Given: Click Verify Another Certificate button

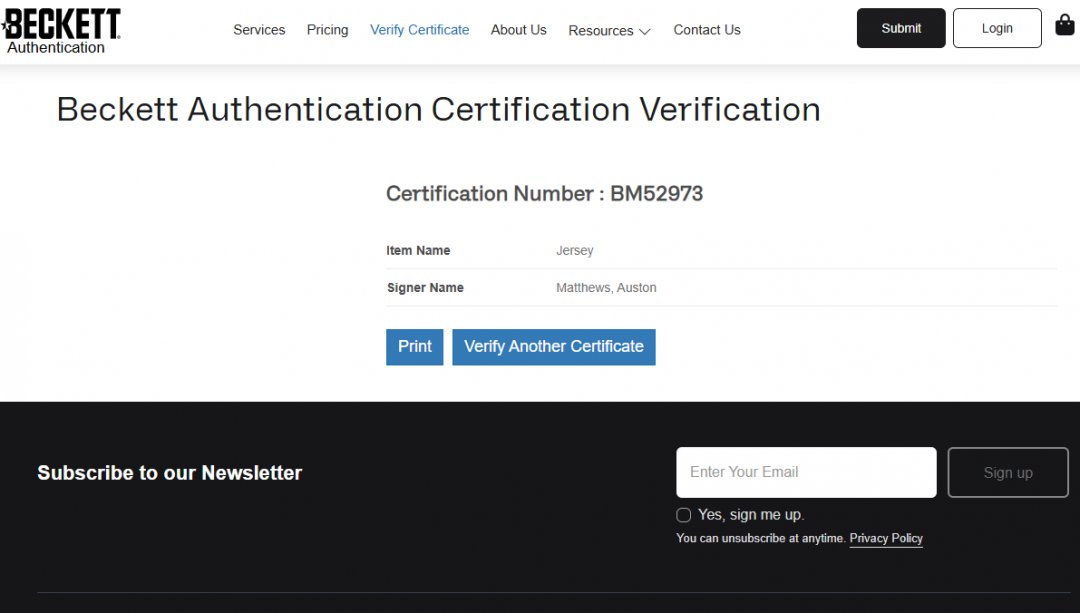Looking at the screenshot, I should click(553, 347).
